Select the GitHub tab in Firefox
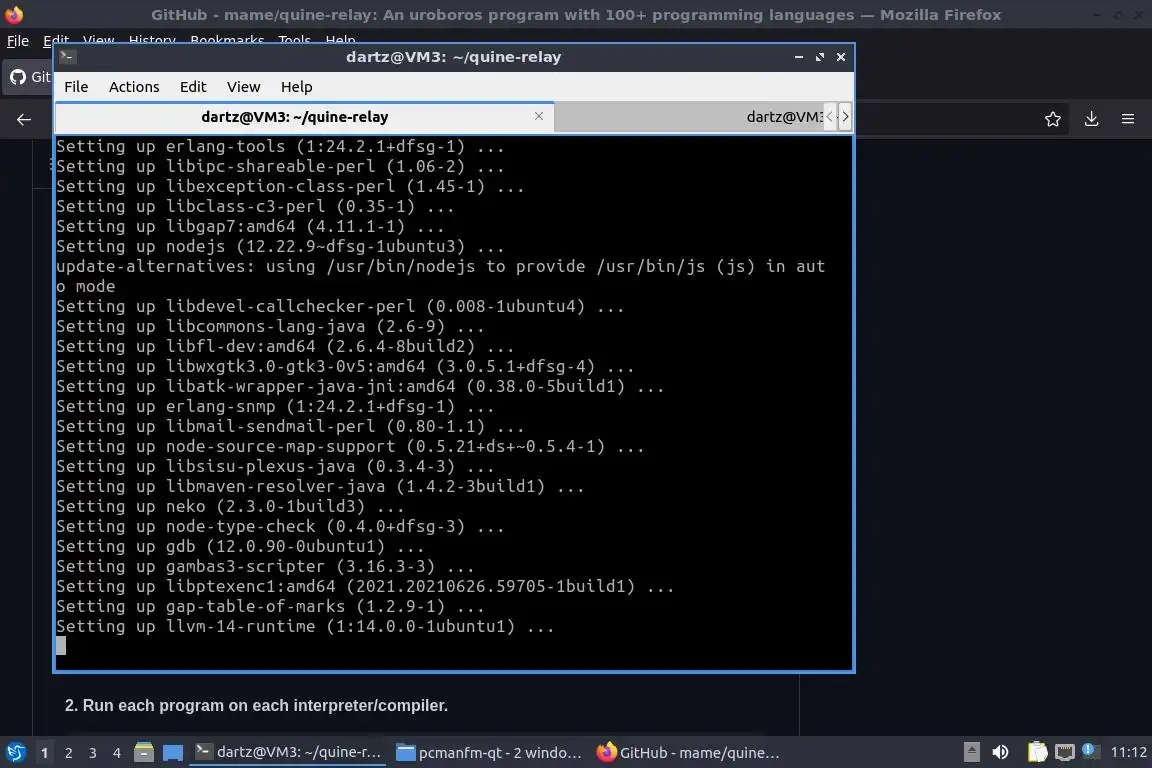This screenshot has height=768, width=1152. coord(29,76)
